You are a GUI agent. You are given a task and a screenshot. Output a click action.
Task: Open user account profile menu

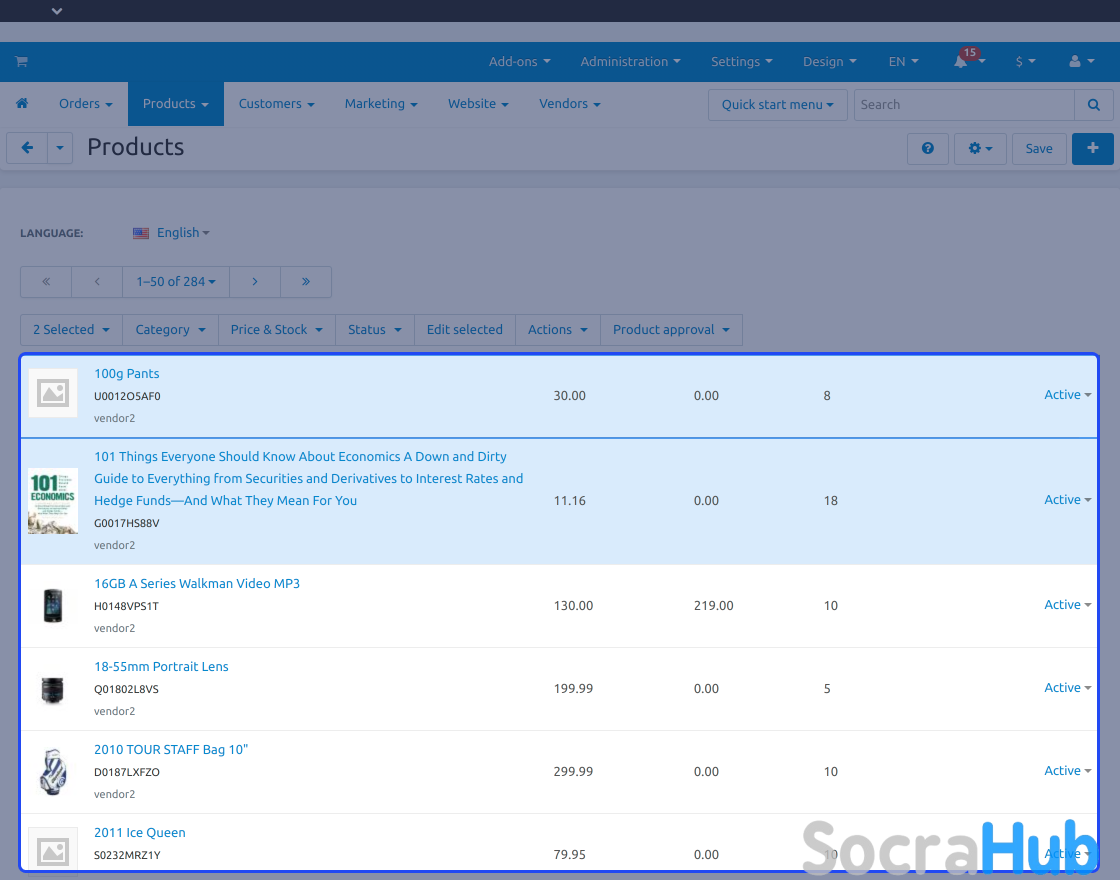1081,62
